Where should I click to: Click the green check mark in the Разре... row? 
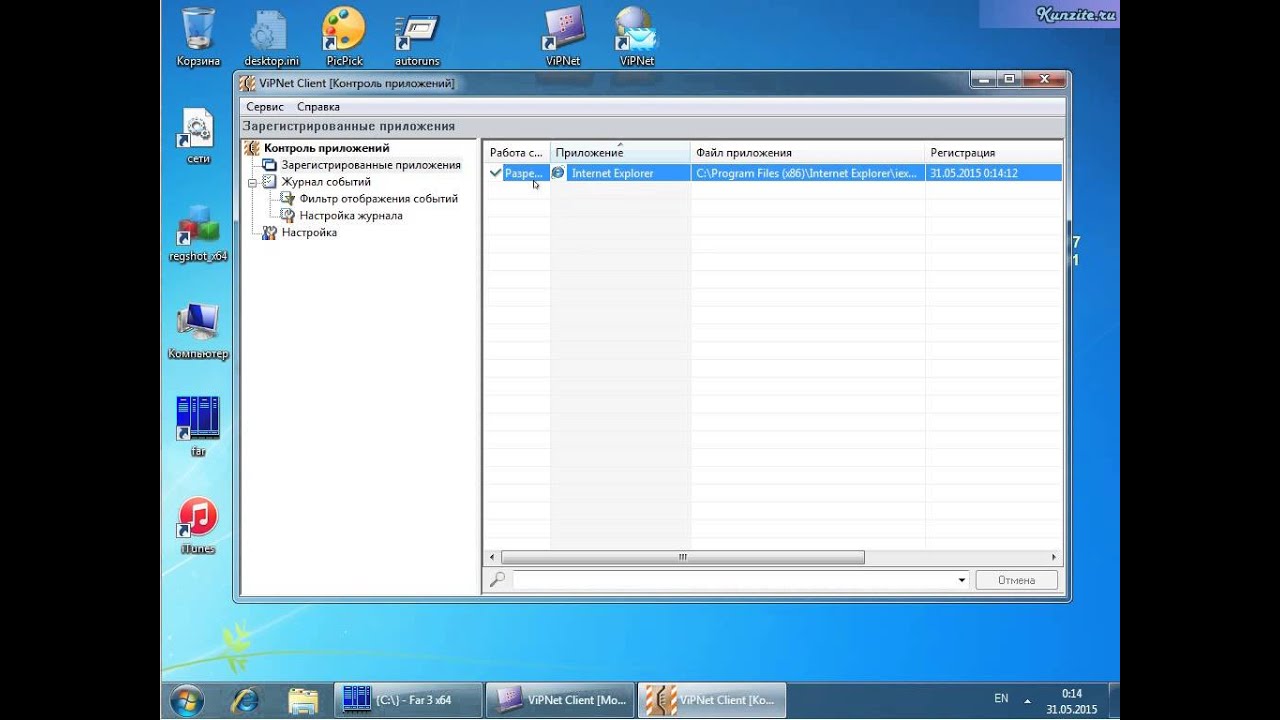pos(495,173)
